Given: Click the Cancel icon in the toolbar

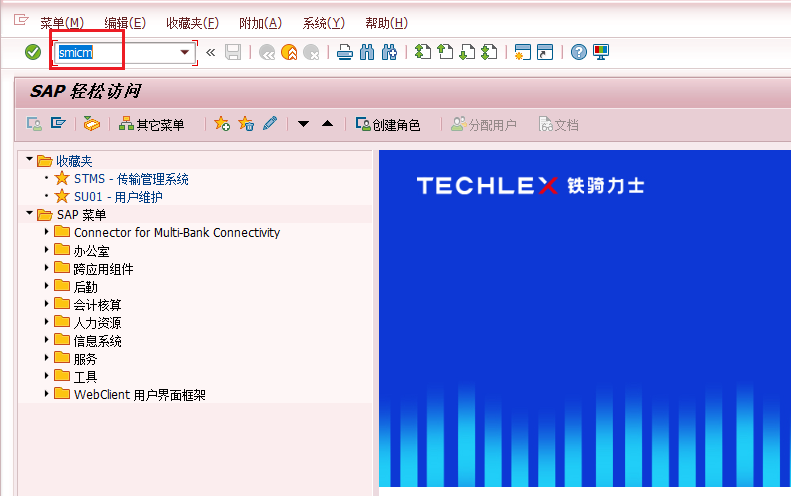Looking at the screenshot, I should (x=311, y=52).
